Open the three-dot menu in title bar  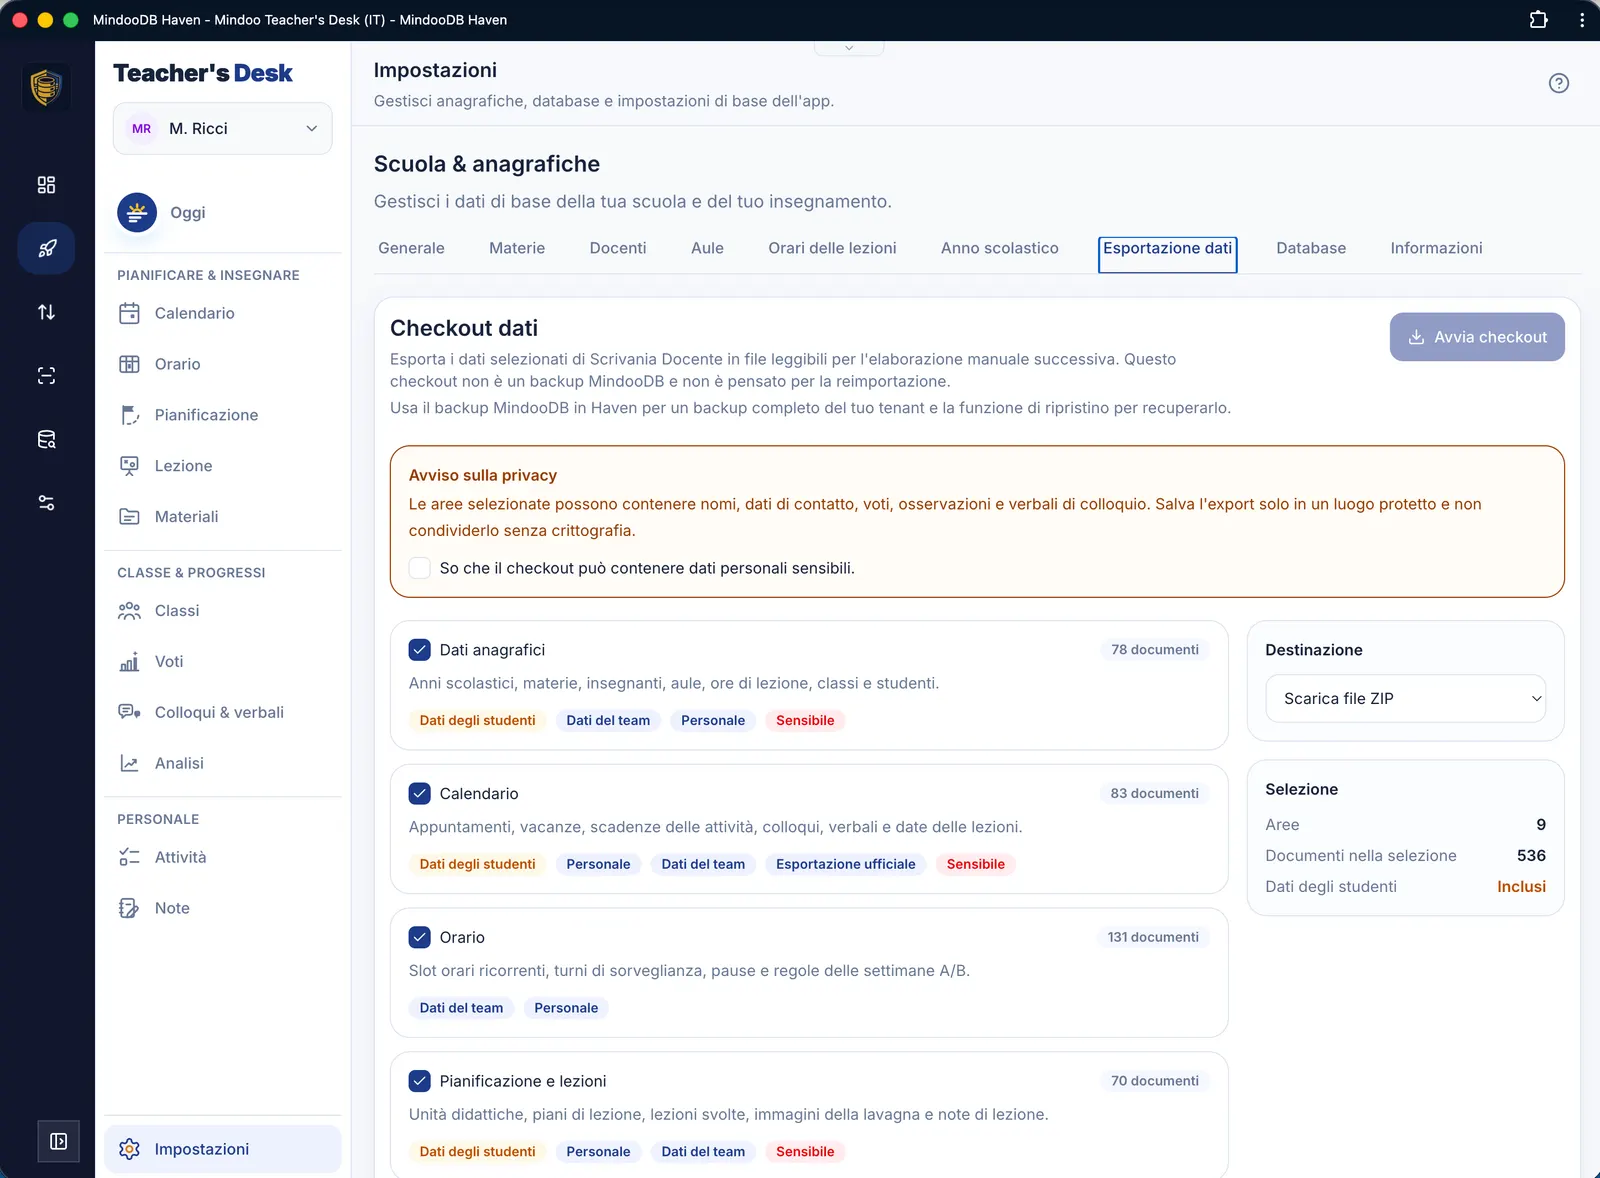click(x=1581, y=19)
